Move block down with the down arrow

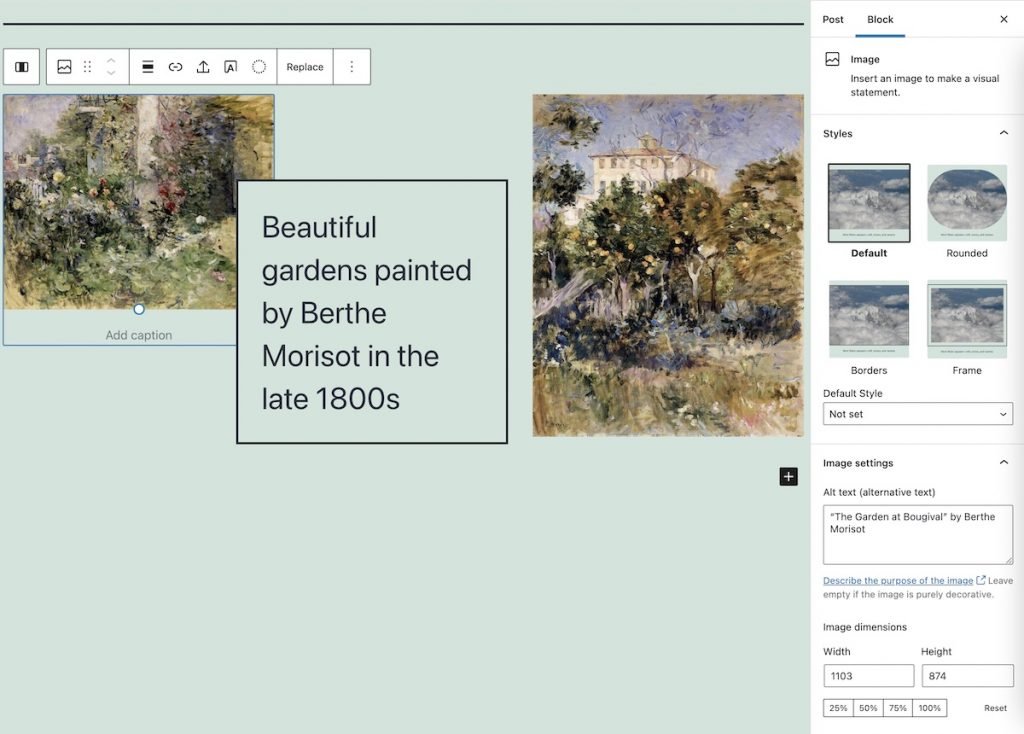[111, 73]
